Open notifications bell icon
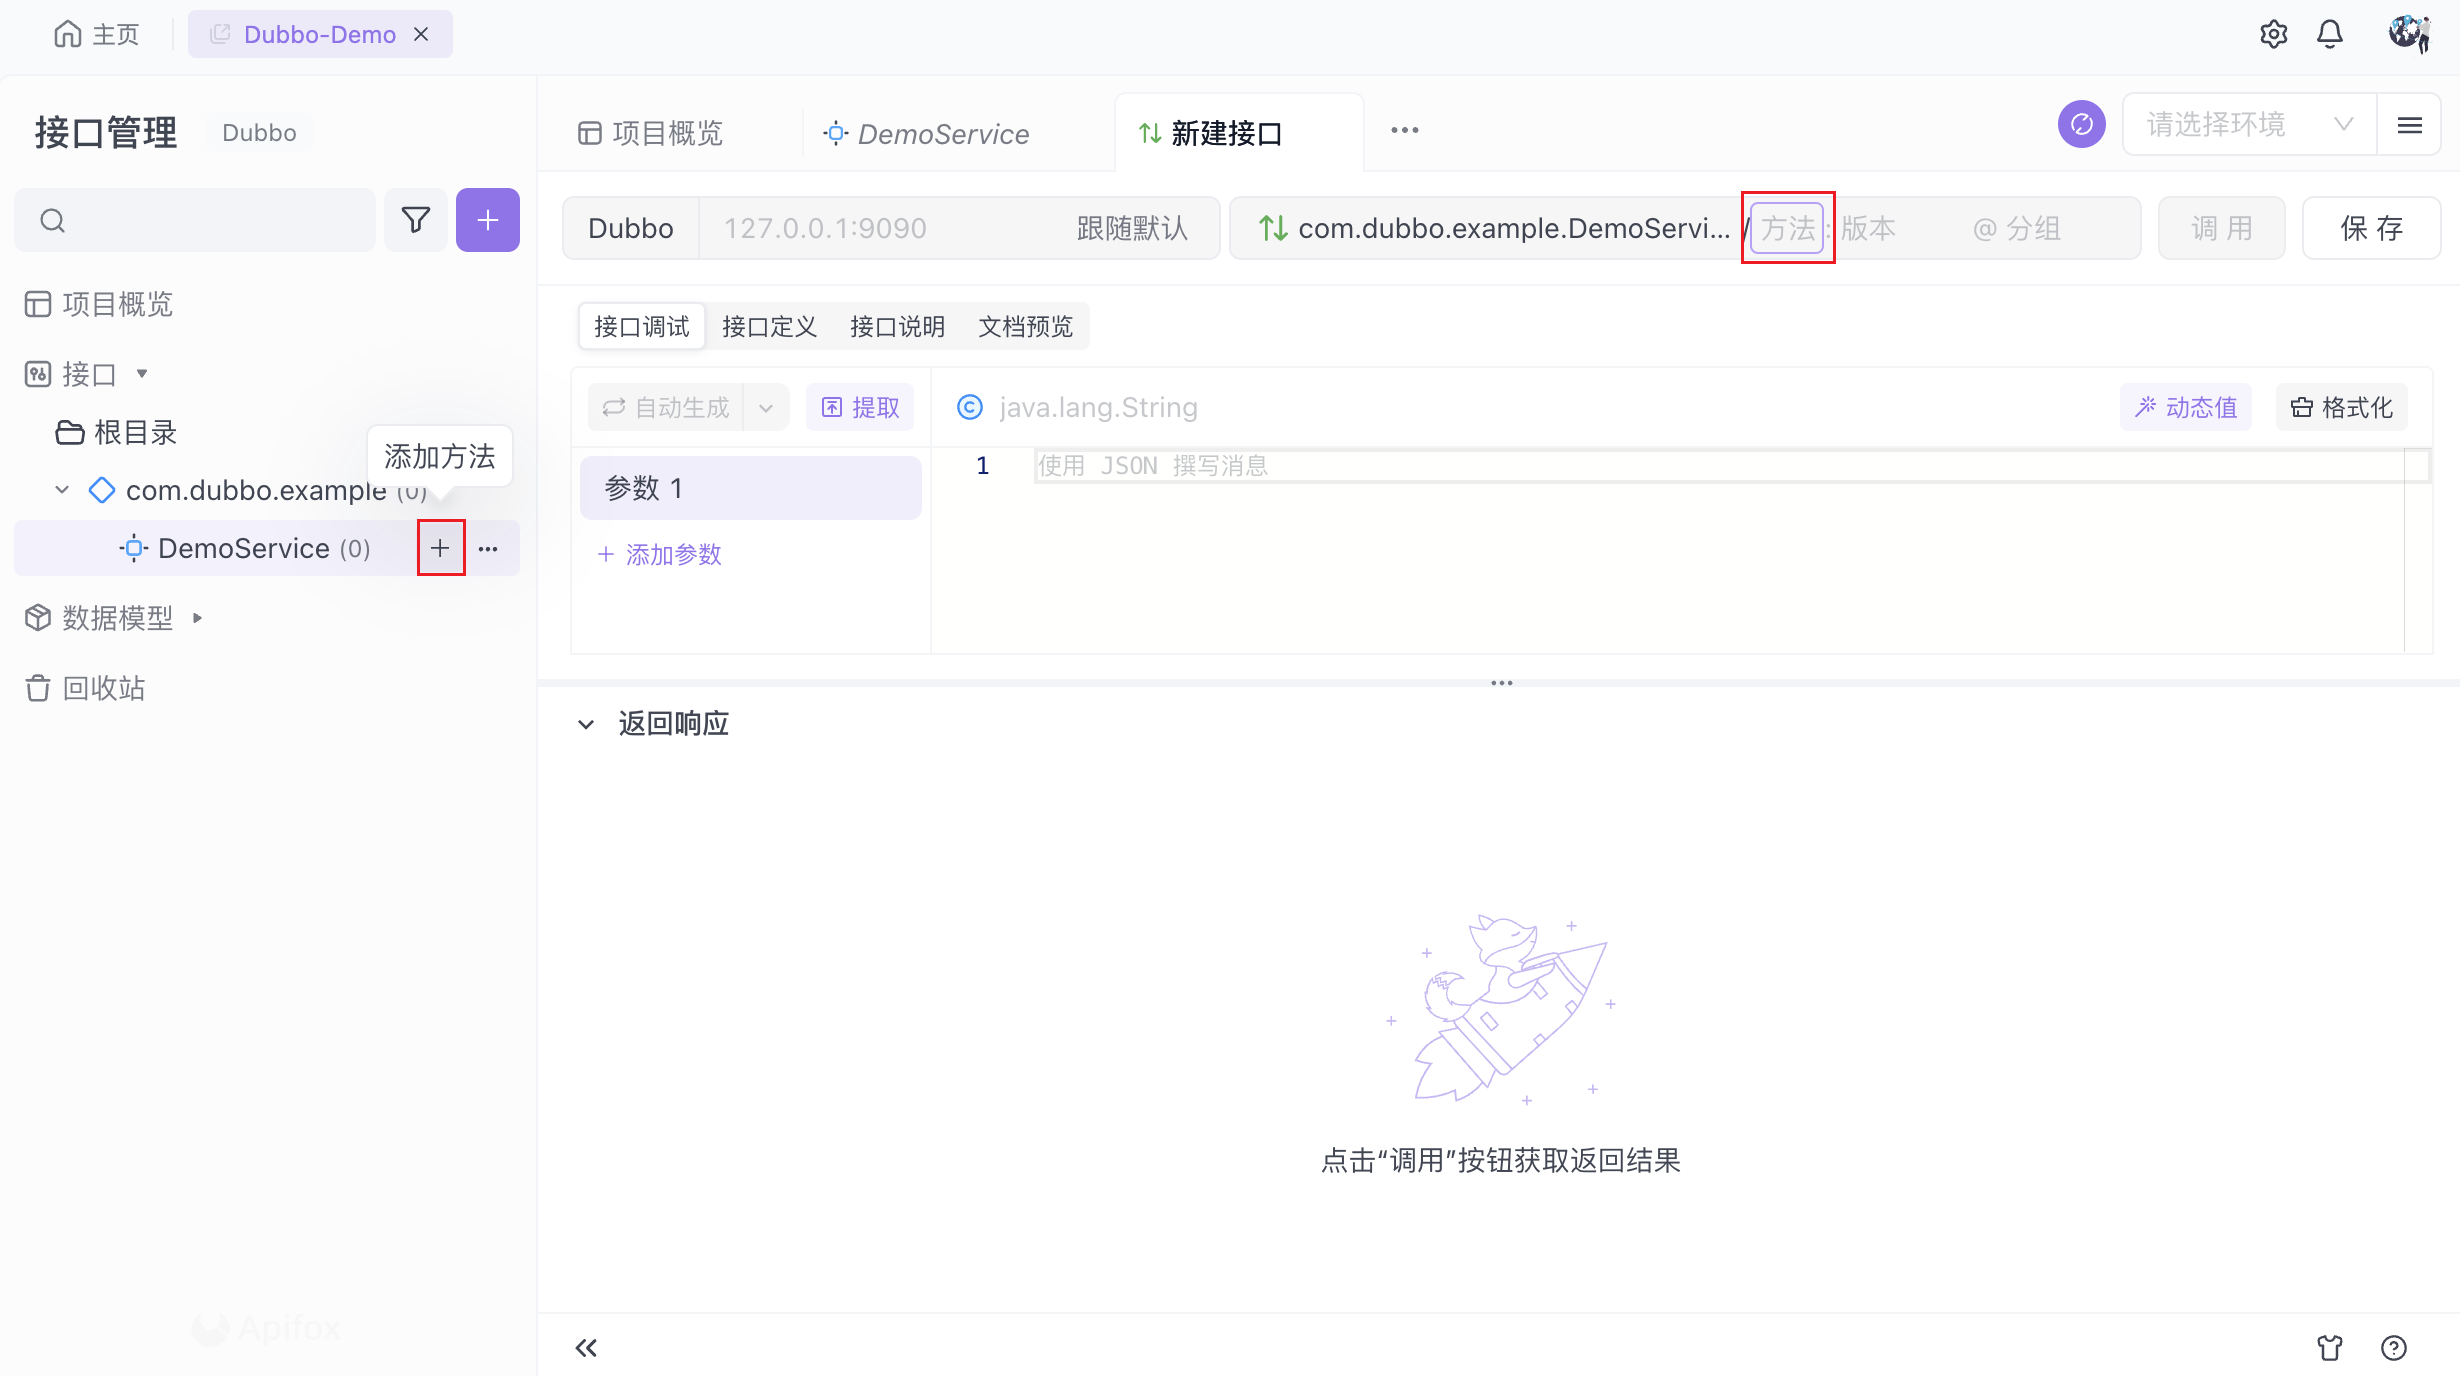The image size is (2460, 1376). (x=2330, y=34)
